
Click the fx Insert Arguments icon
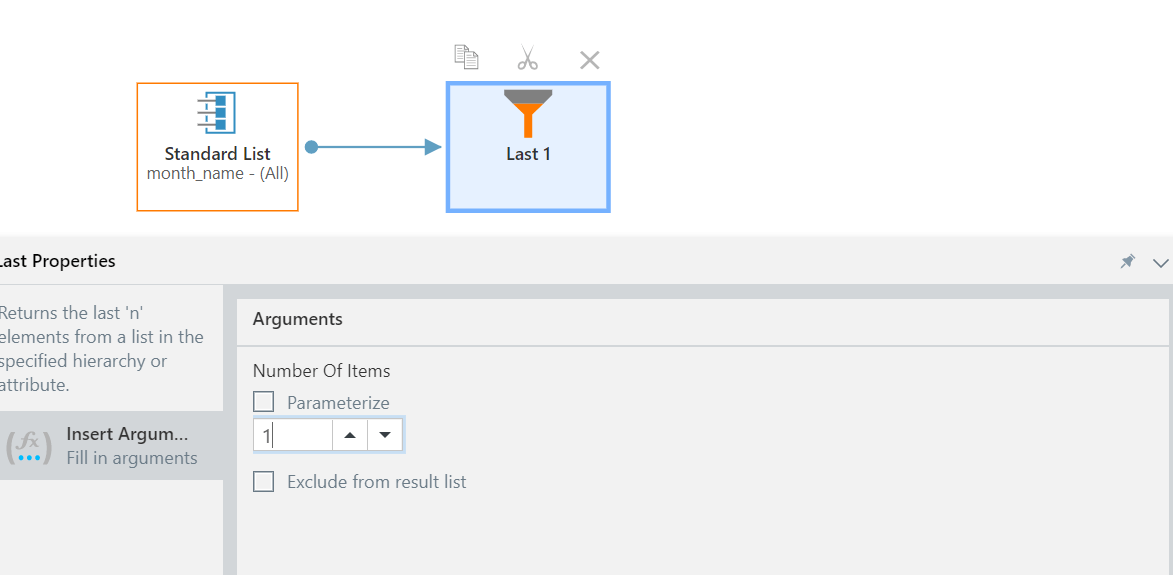[29, 446]
